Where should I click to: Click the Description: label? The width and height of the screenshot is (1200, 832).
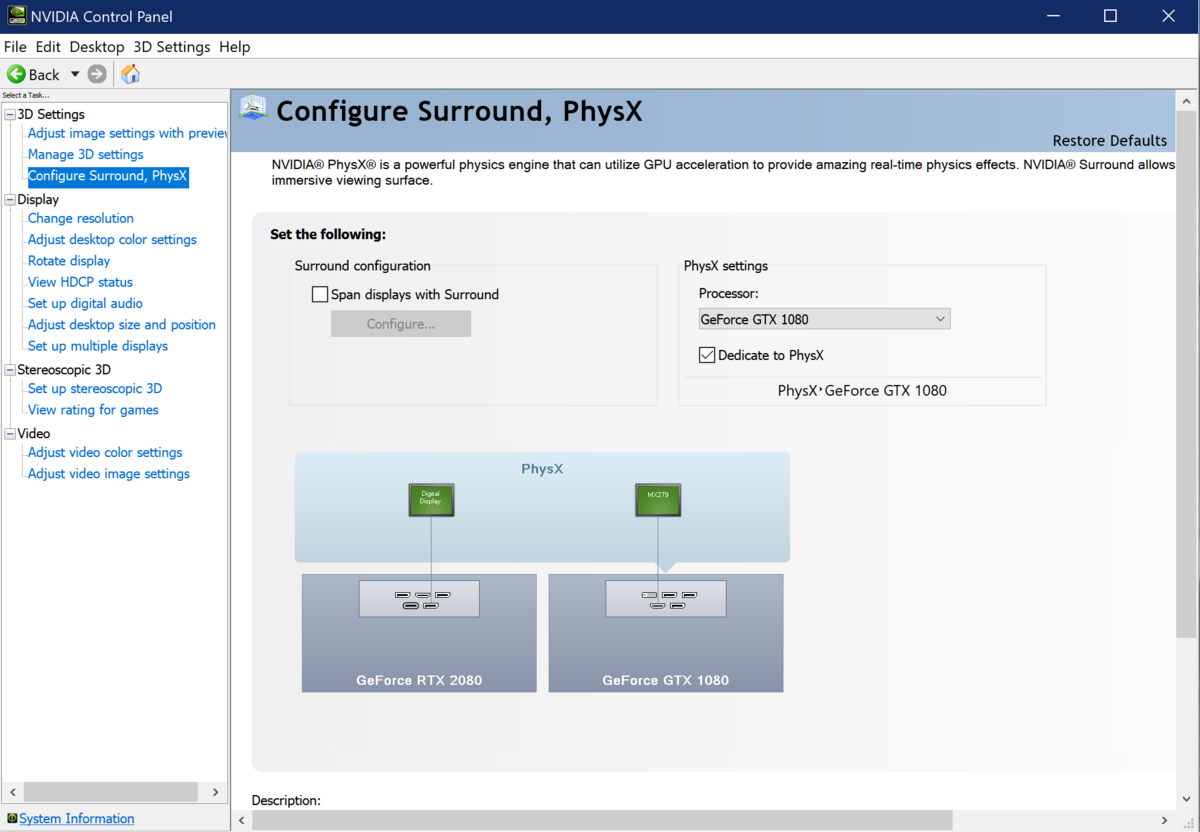pos(286,801)
